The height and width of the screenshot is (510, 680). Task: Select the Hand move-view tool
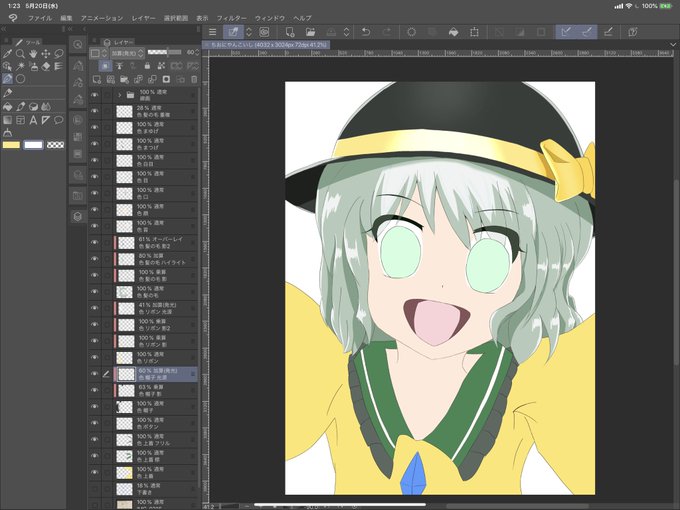tap(33, 54)
